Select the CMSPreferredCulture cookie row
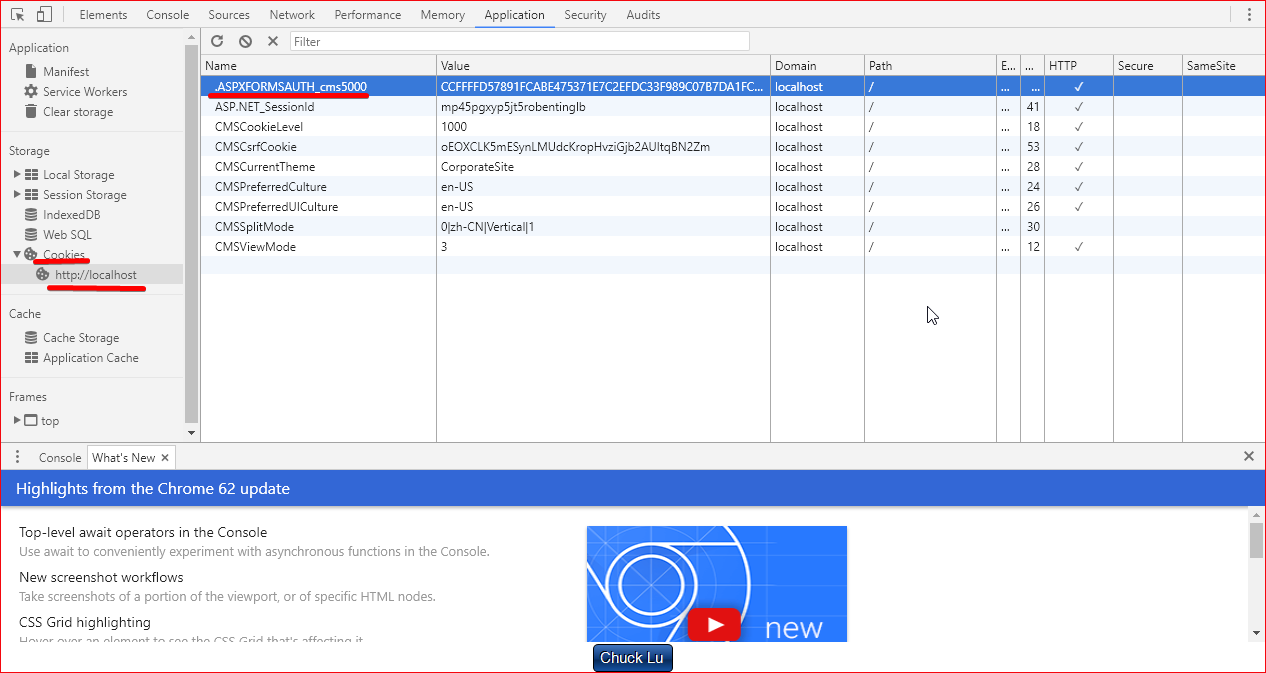Viewport: 1266px width, 673px height. pos(733,187)
